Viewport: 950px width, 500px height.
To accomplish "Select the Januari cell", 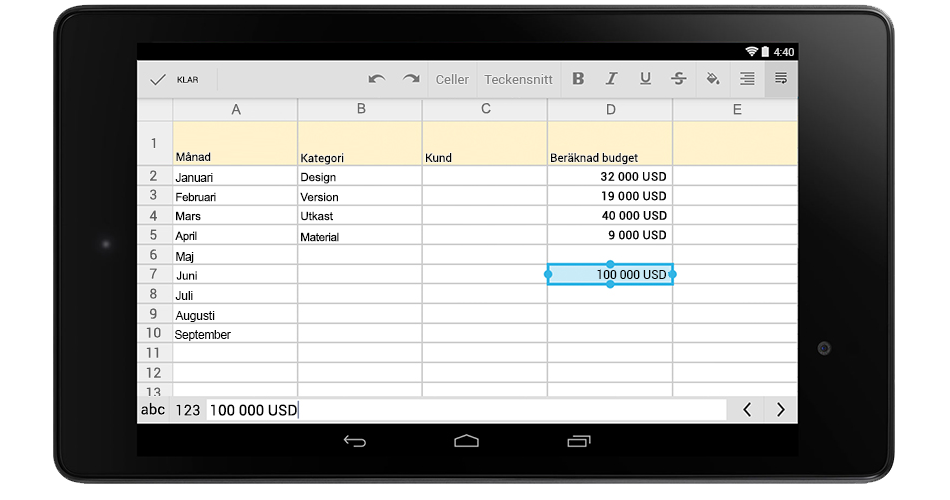I will pos(235,176).
